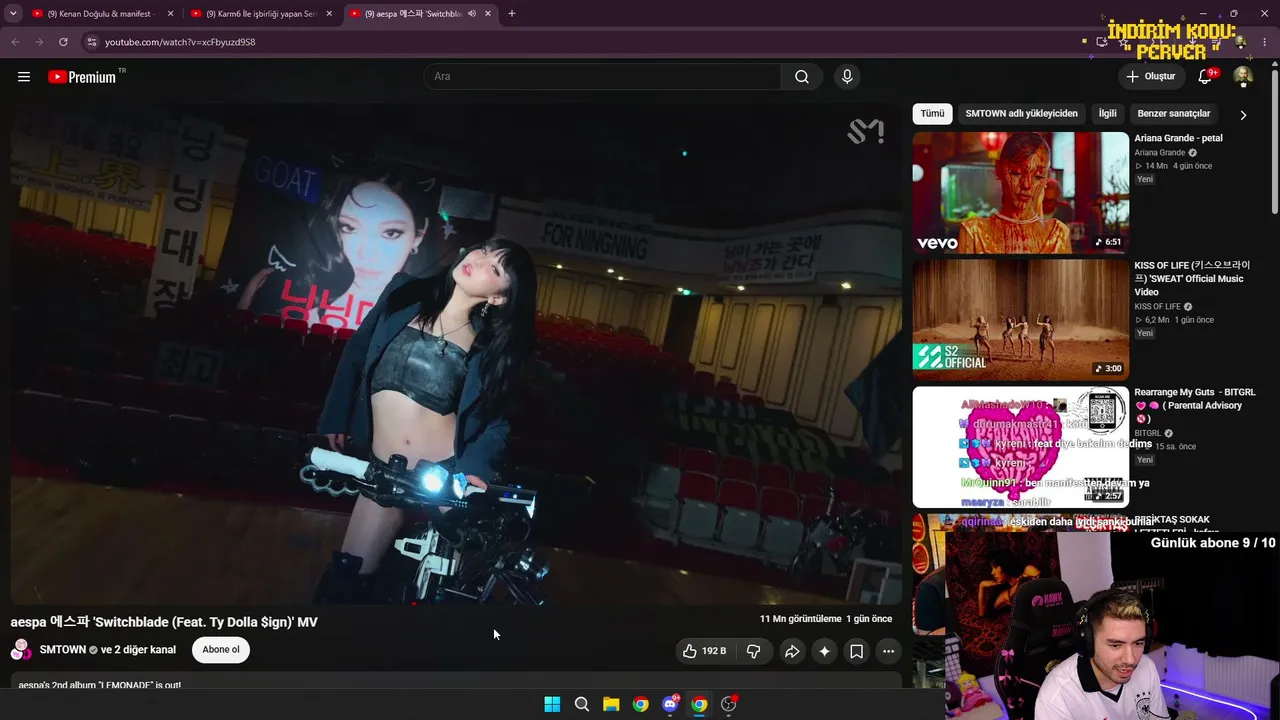
Task: Expand the LEMONADE video description box
Action: point(456,682)
